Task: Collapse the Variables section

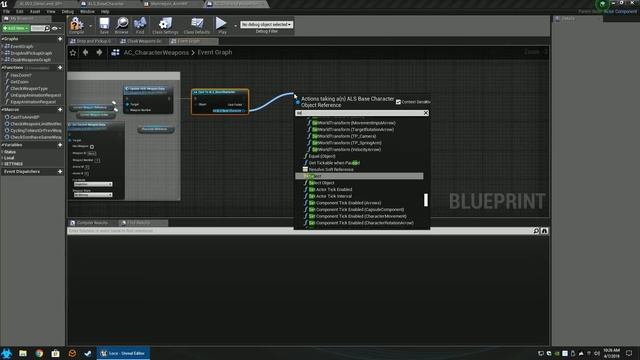Action: coord(2,145)
